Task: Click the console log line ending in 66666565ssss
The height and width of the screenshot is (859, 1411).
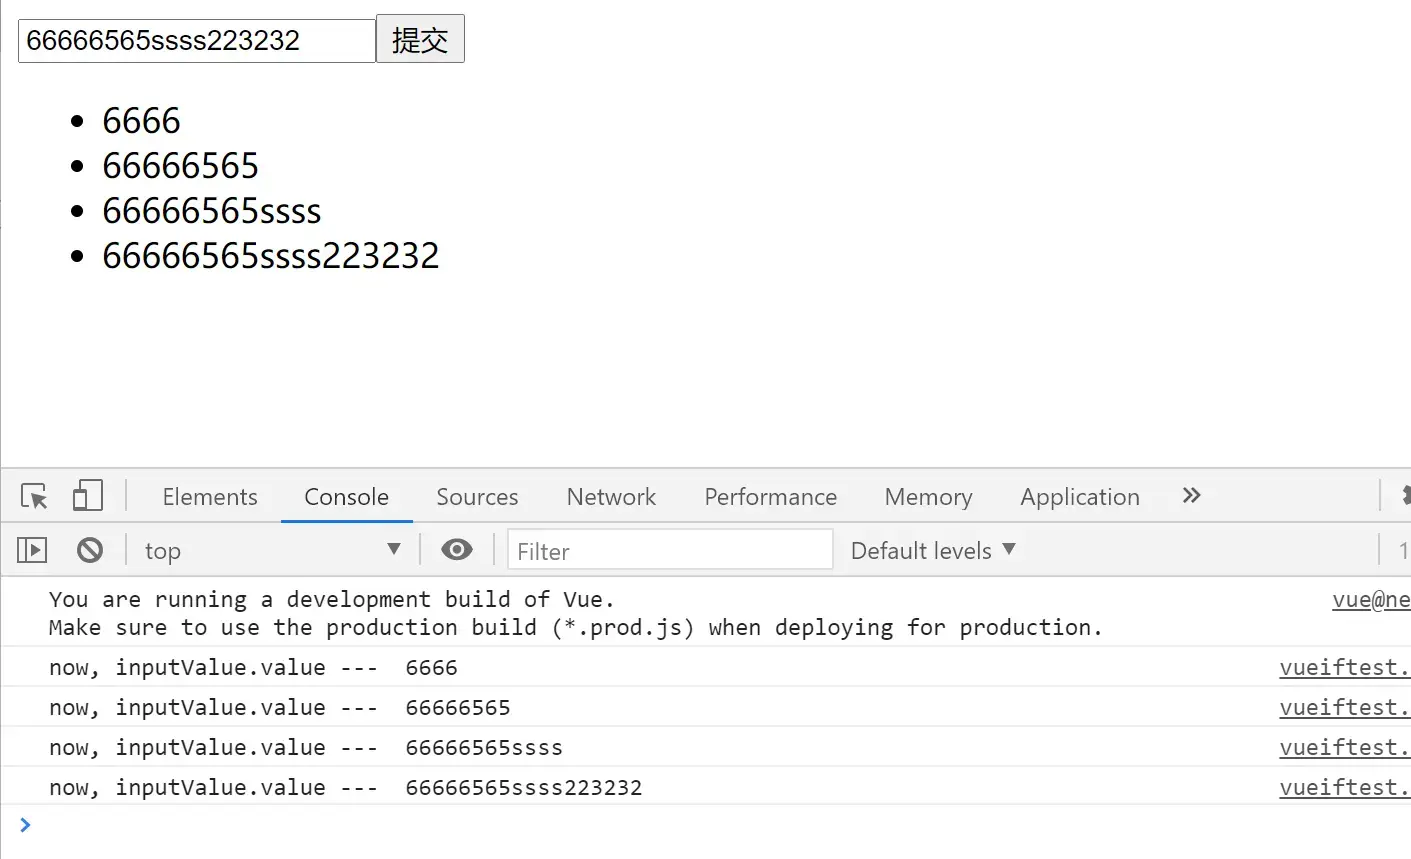Action: click(x=305, y=747)
